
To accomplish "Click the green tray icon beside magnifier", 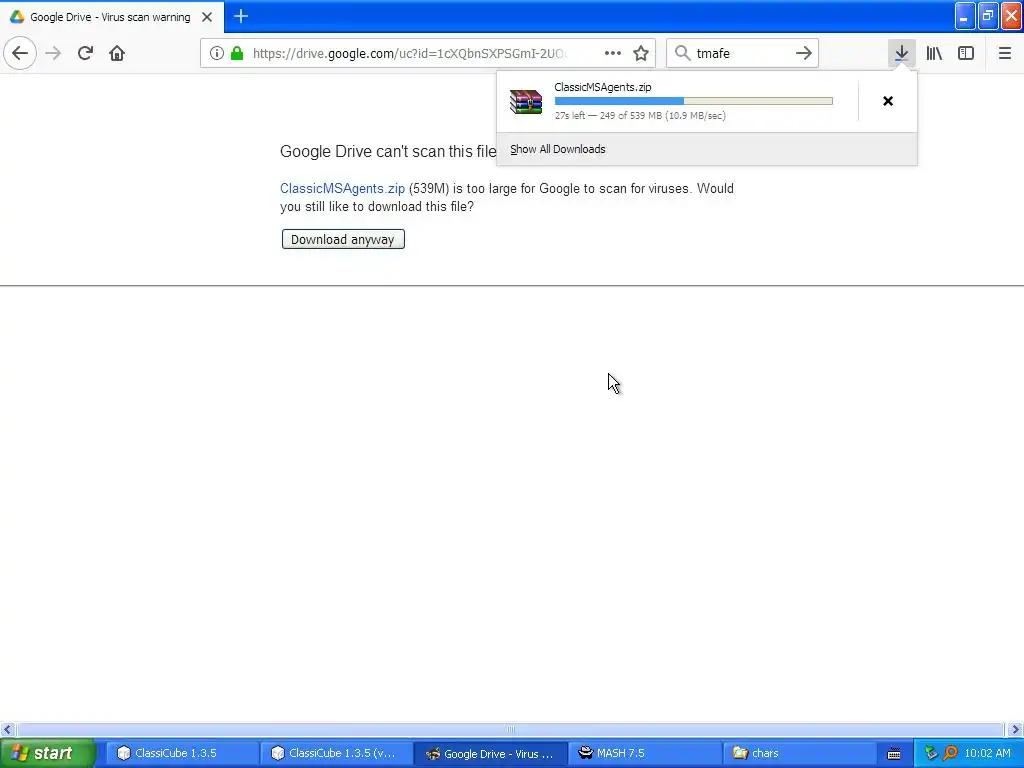I will [x=931, y=753].
